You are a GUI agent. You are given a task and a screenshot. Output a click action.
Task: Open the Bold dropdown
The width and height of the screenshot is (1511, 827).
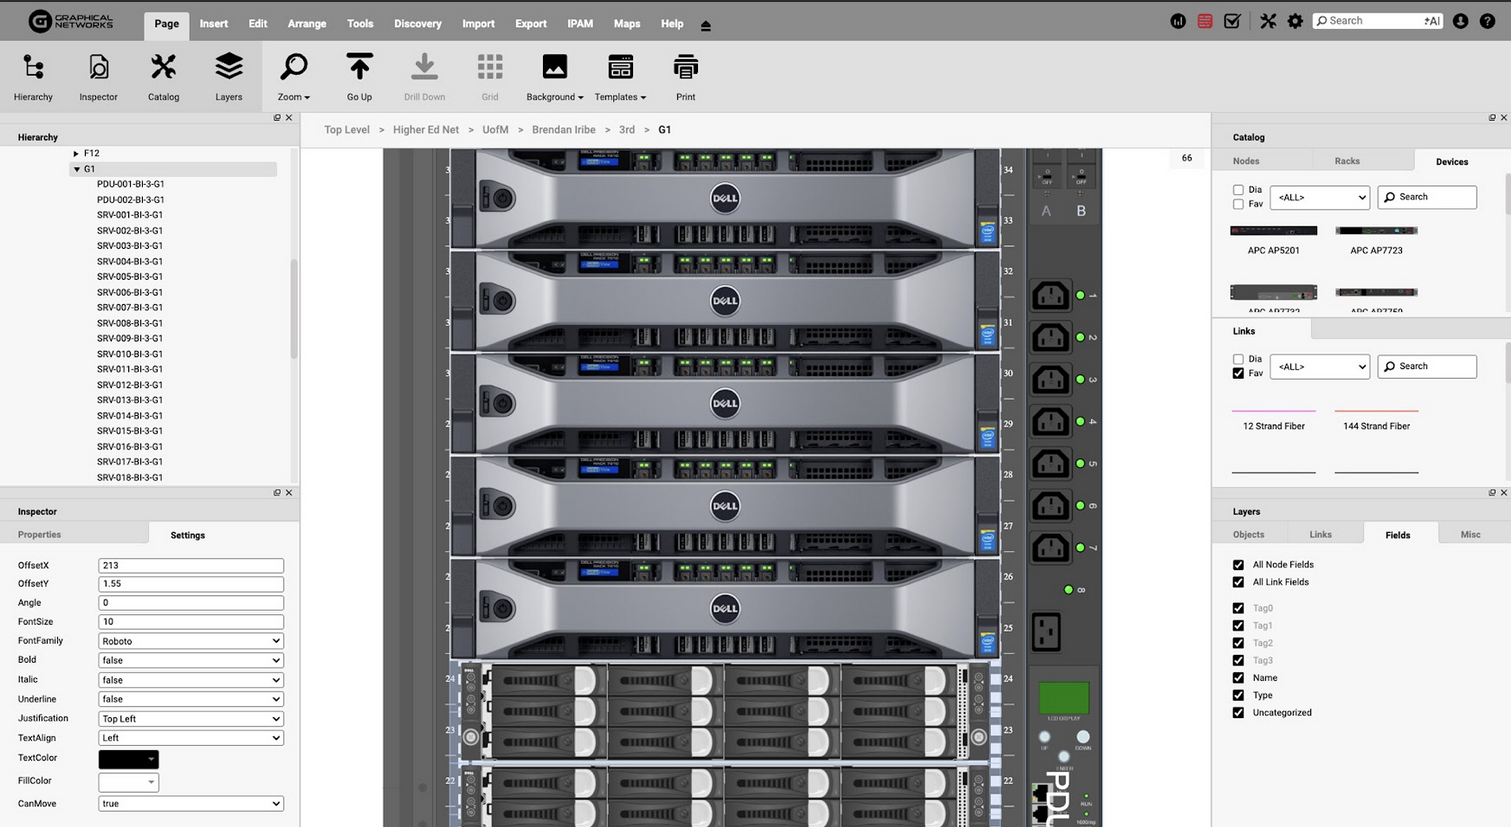[190, 660]
